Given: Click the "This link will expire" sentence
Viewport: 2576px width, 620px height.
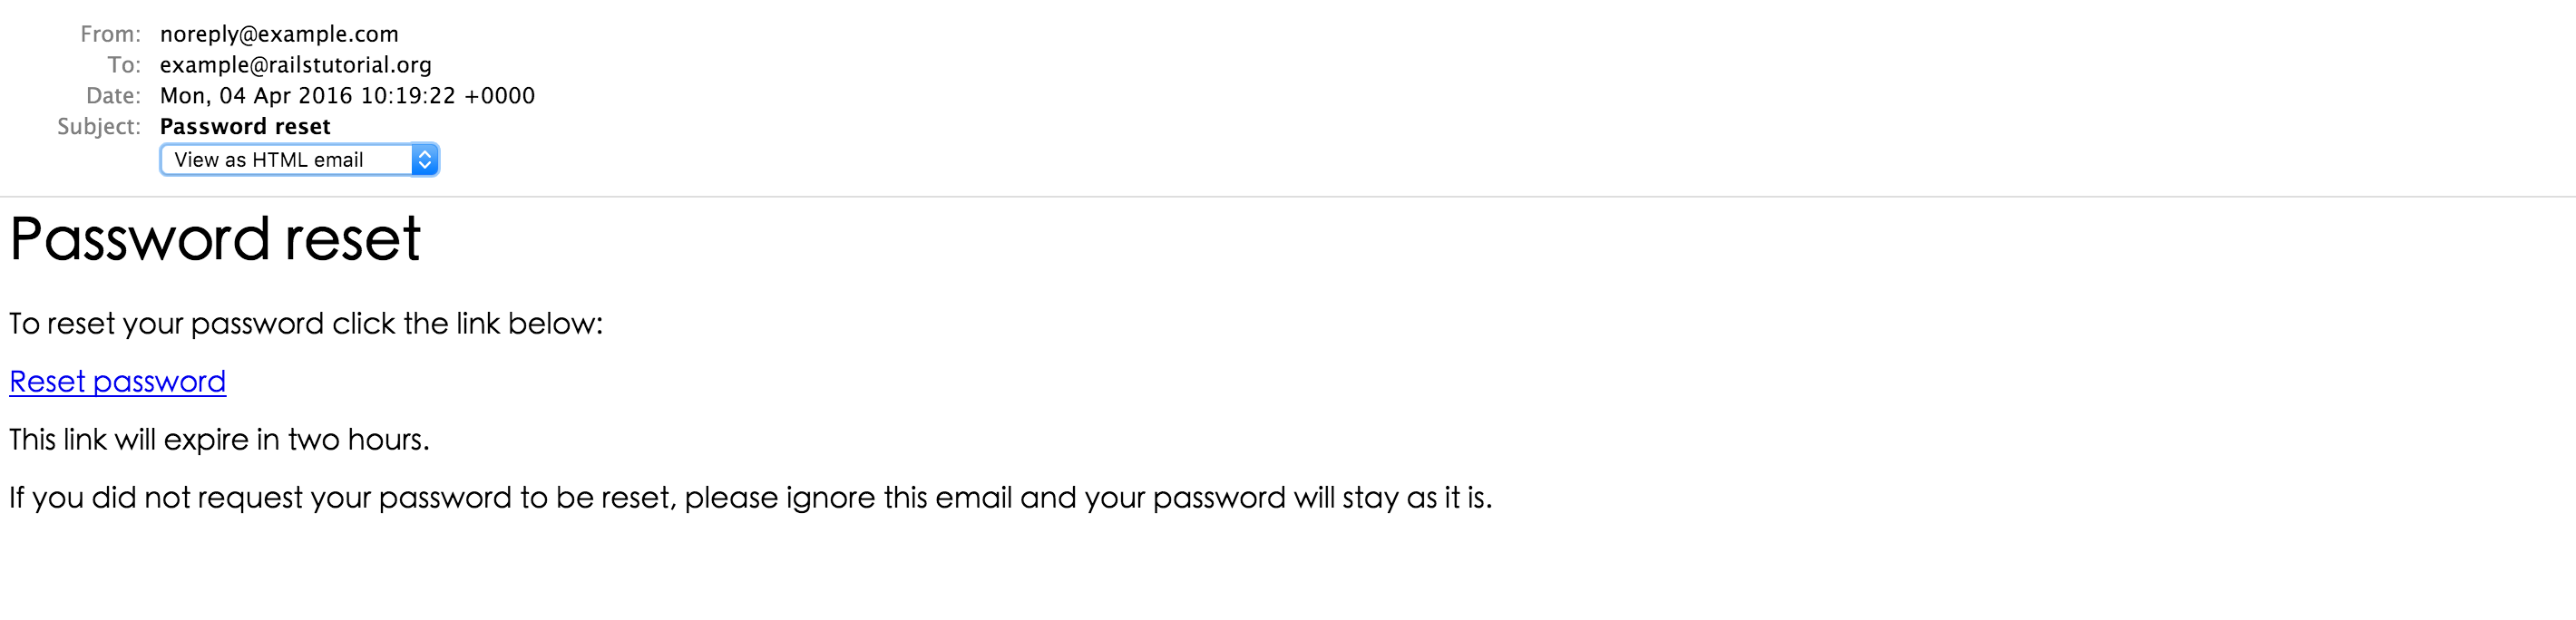Looking at the screenshot, I should 219,440.
